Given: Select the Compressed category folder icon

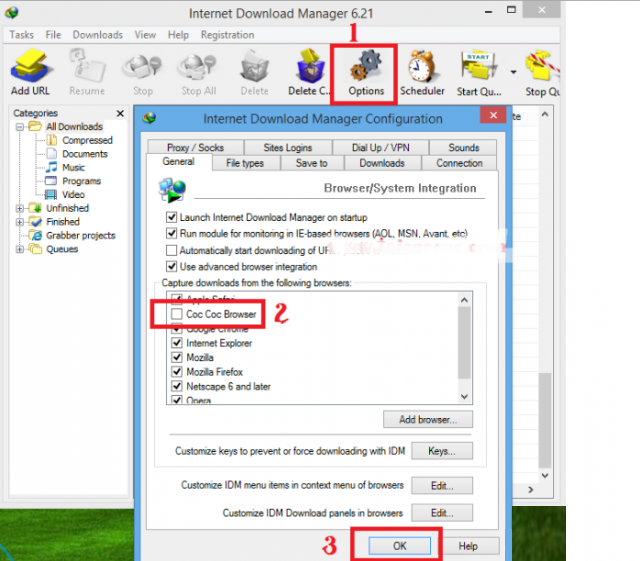Looking at the screenshot, I should 53,141.
